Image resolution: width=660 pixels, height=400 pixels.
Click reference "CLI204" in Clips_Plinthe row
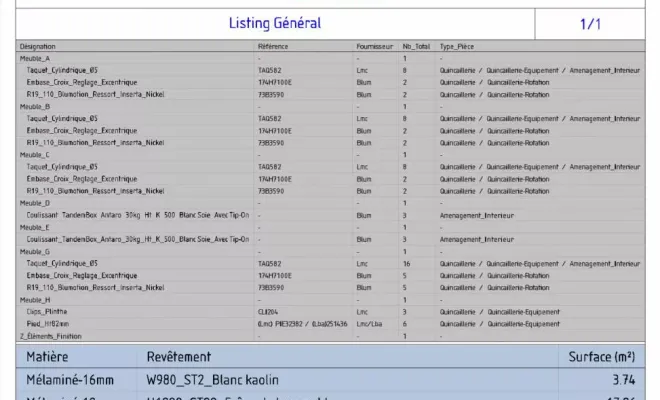point(268,312)
